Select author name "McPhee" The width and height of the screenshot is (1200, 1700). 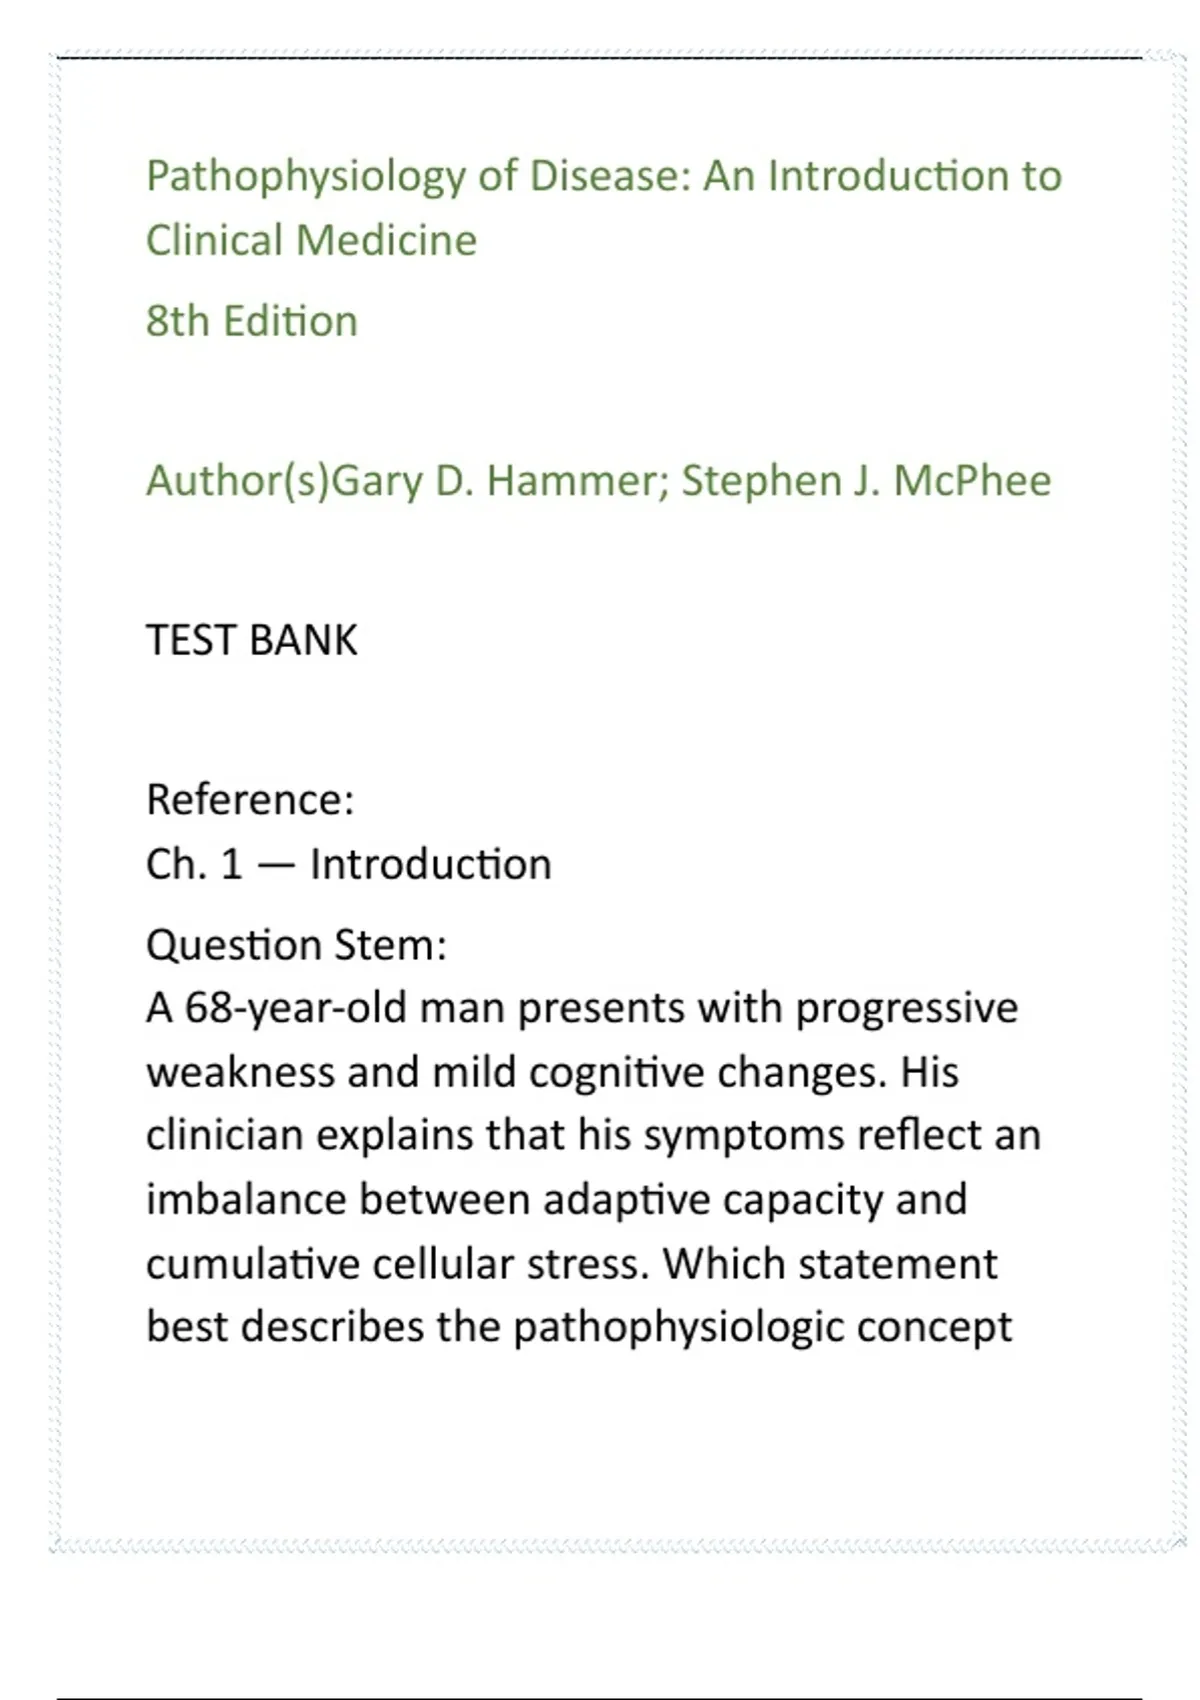pyautogui.click(x=971, y=481)
